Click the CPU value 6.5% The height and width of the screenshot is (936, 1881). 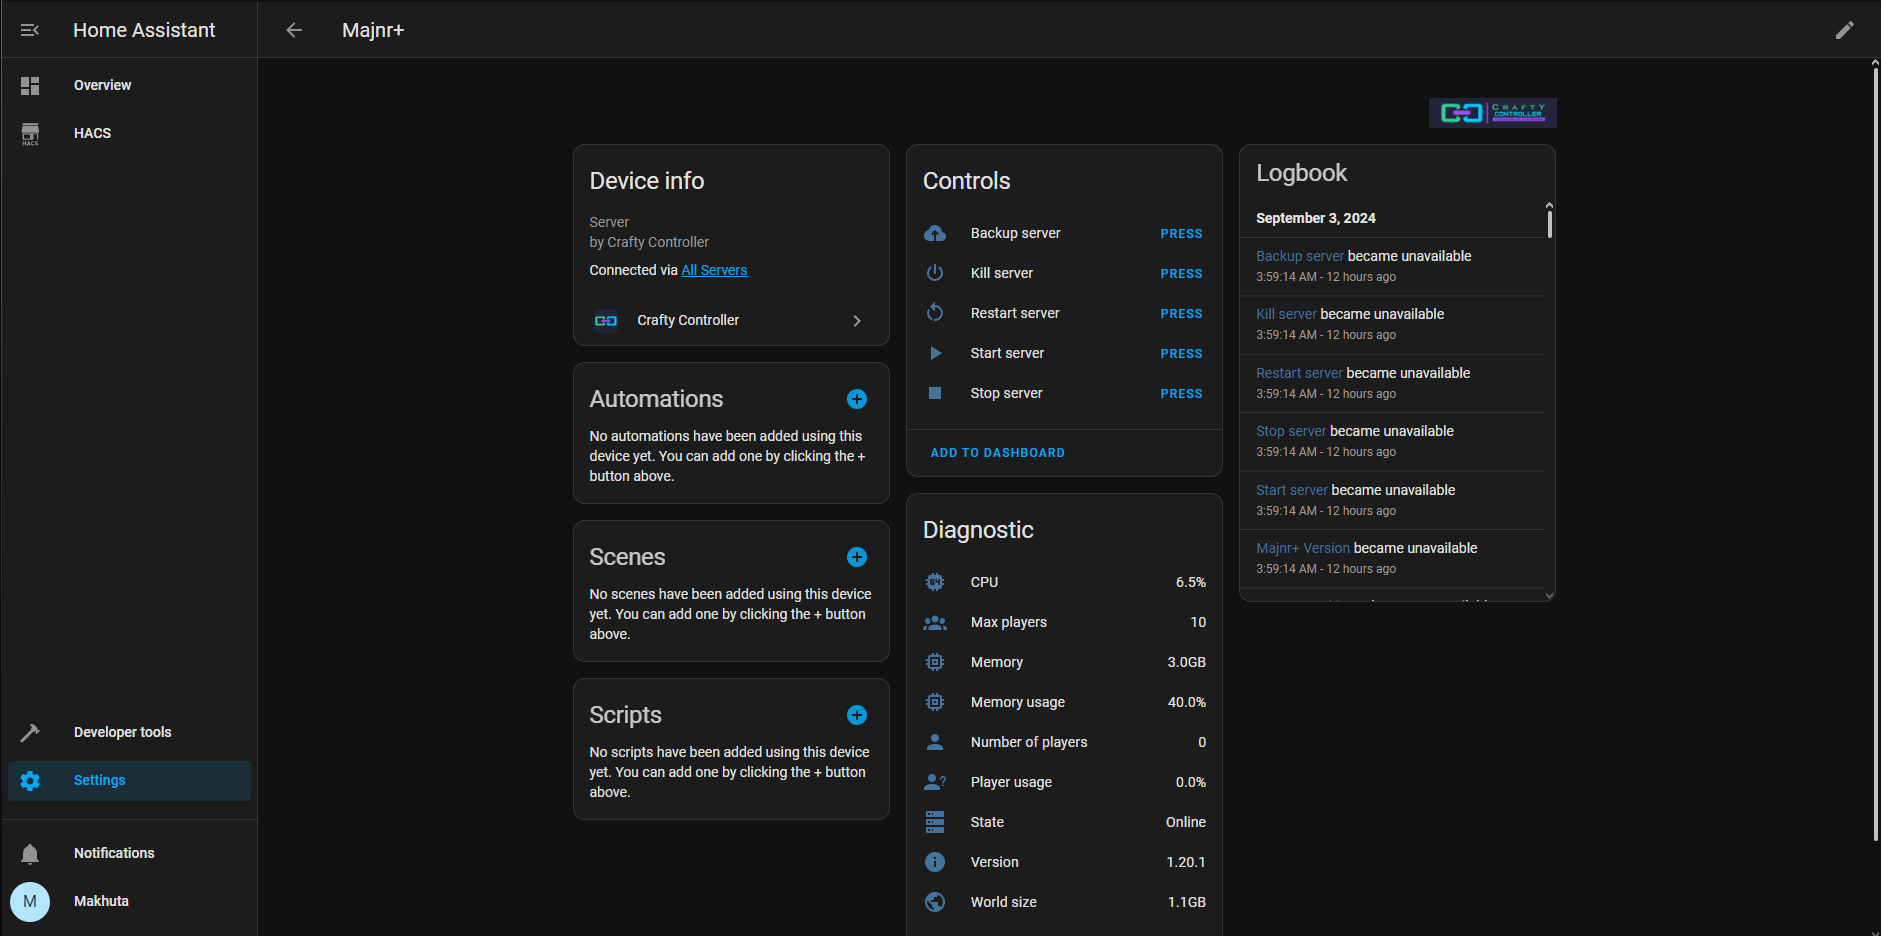(x=1190, y=582)
